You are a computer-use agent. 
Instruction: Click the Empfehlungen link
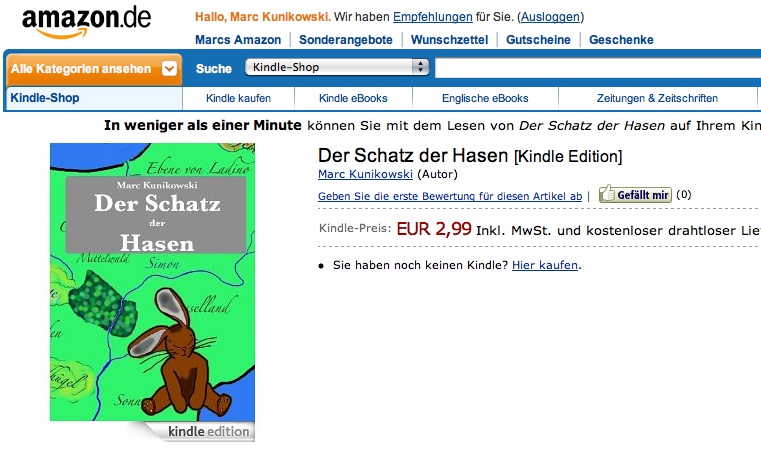(x=432, y=17)
